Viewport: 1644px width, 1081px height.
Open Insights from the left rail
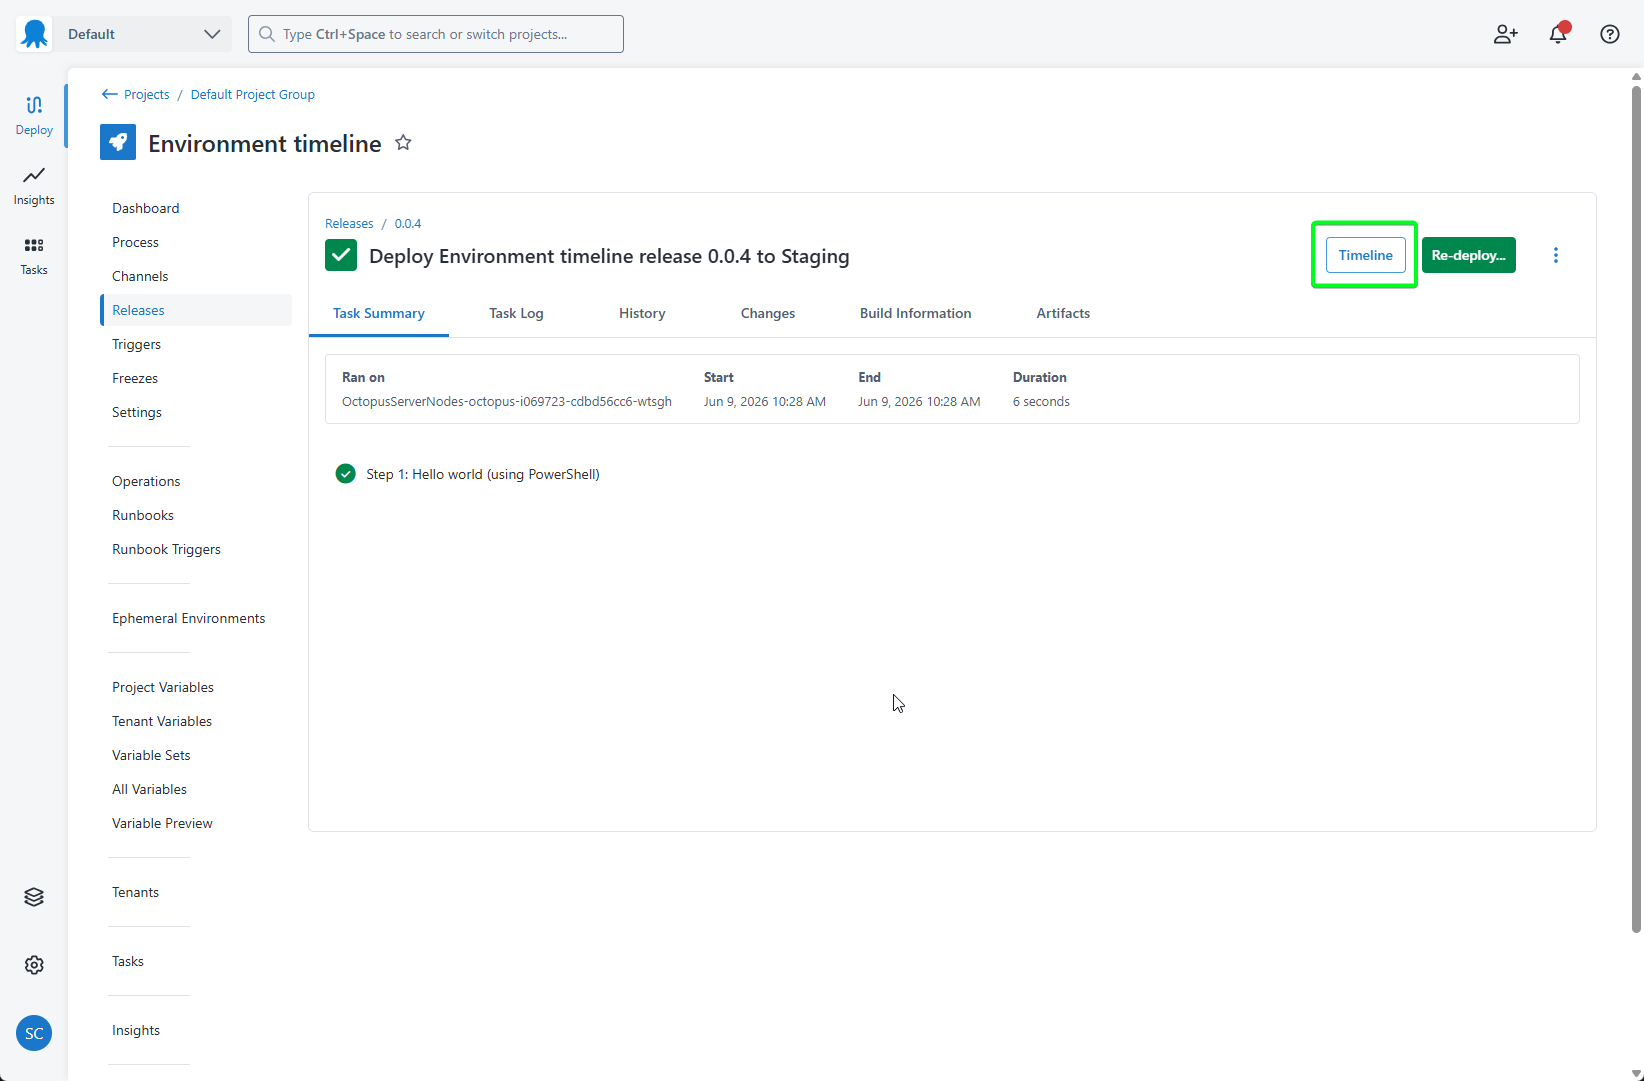(x=34, y=186)
